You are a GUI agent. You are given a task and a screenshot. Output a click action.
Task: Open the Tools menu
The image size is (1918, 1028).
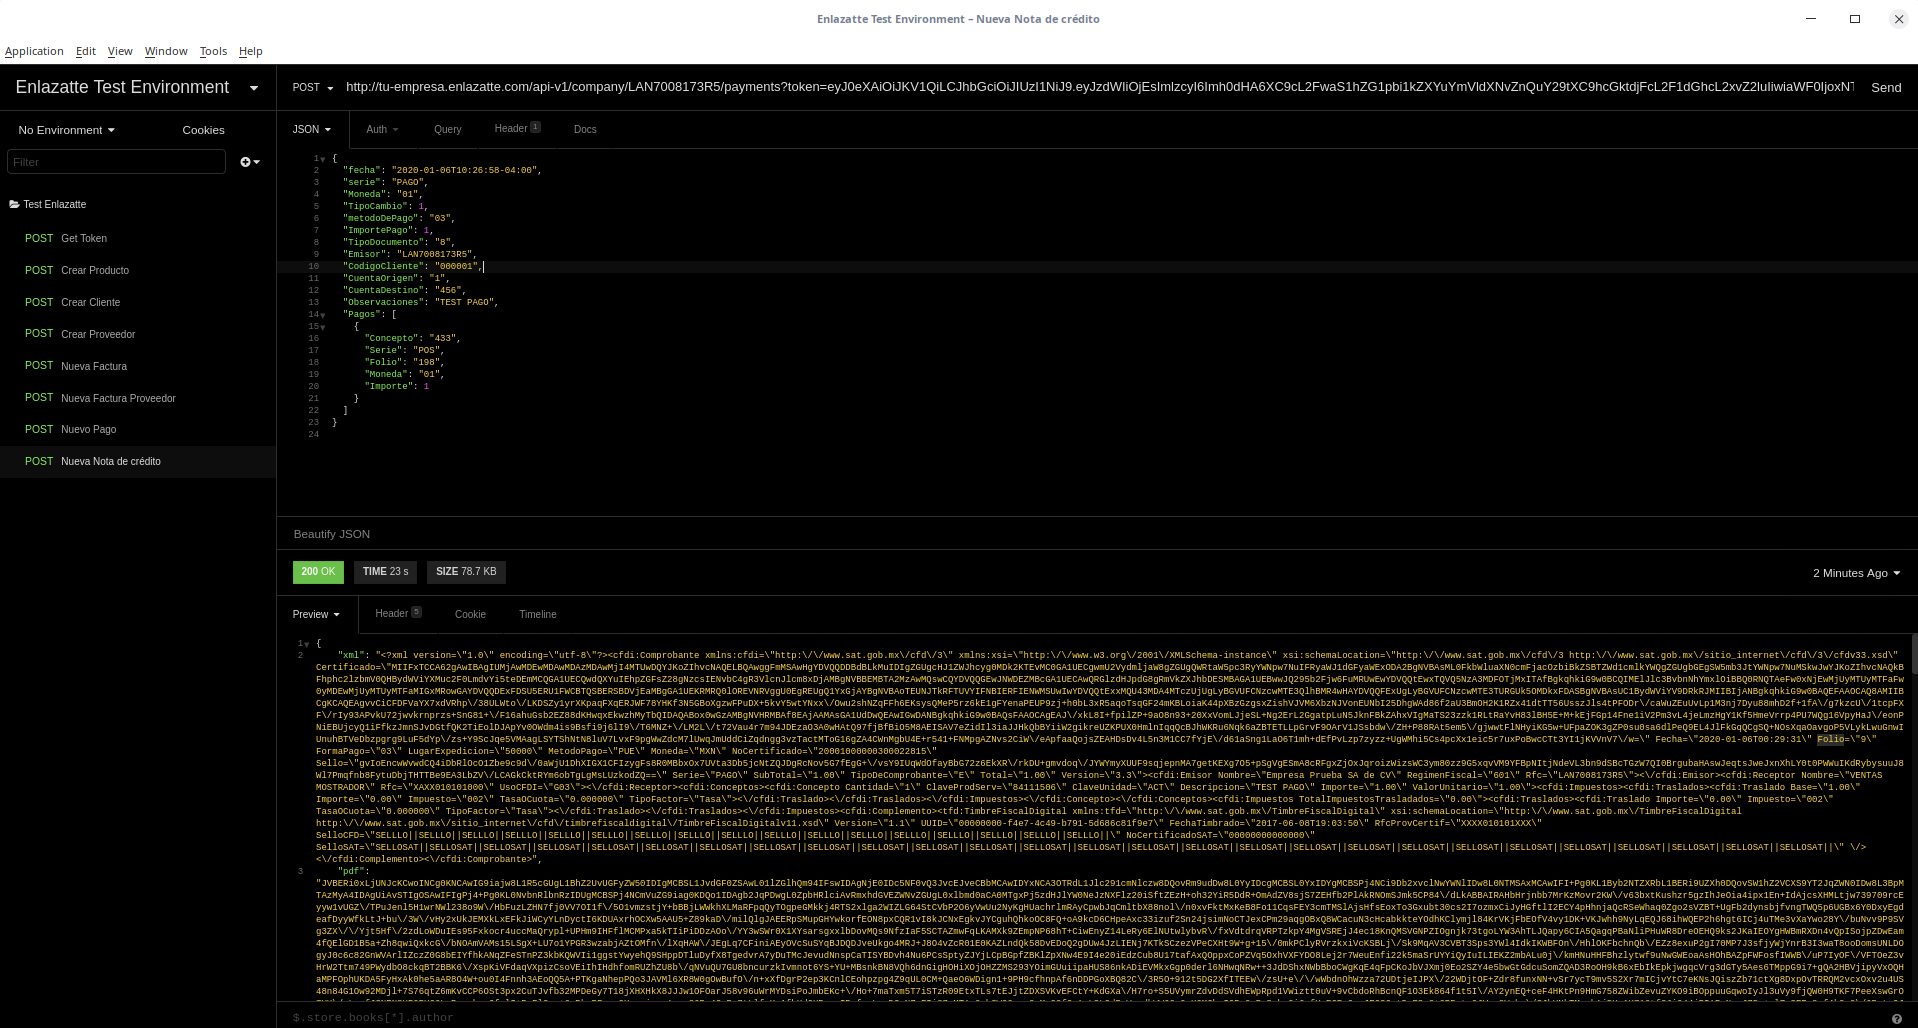click(x=213, y=52)
